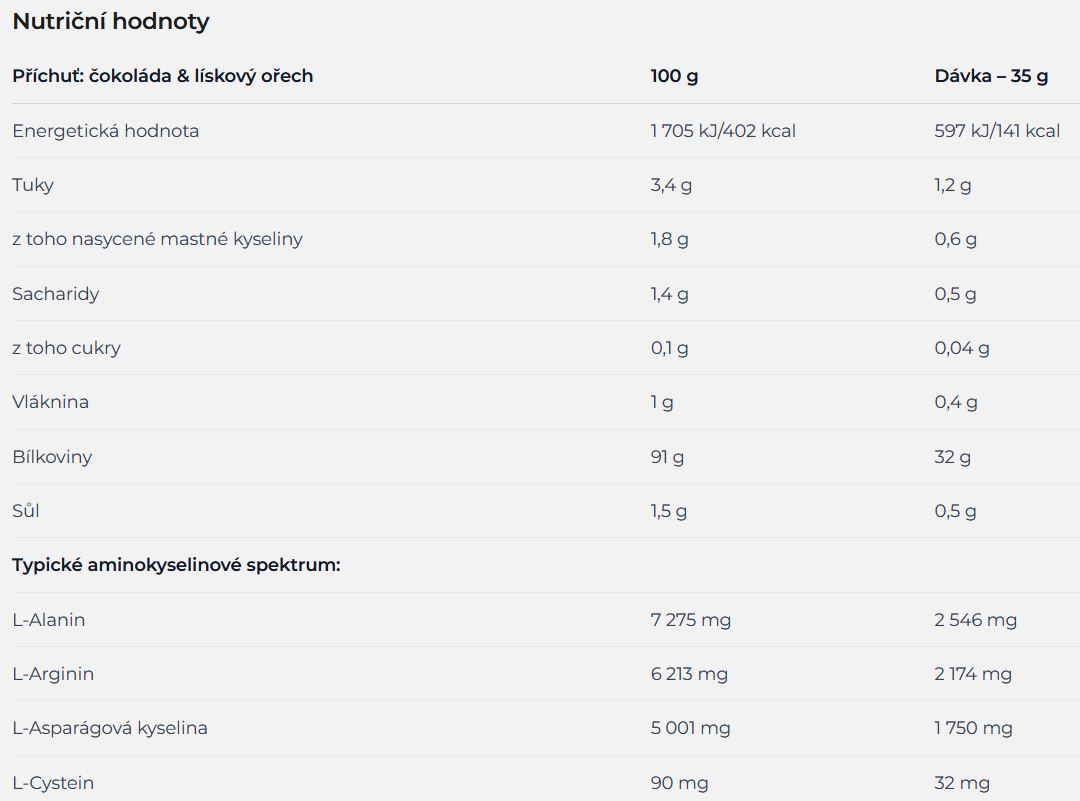Click the 6 213 mg L-Arginin value
This screenshot has height=801, width=1080.
[x=689, y=674]
